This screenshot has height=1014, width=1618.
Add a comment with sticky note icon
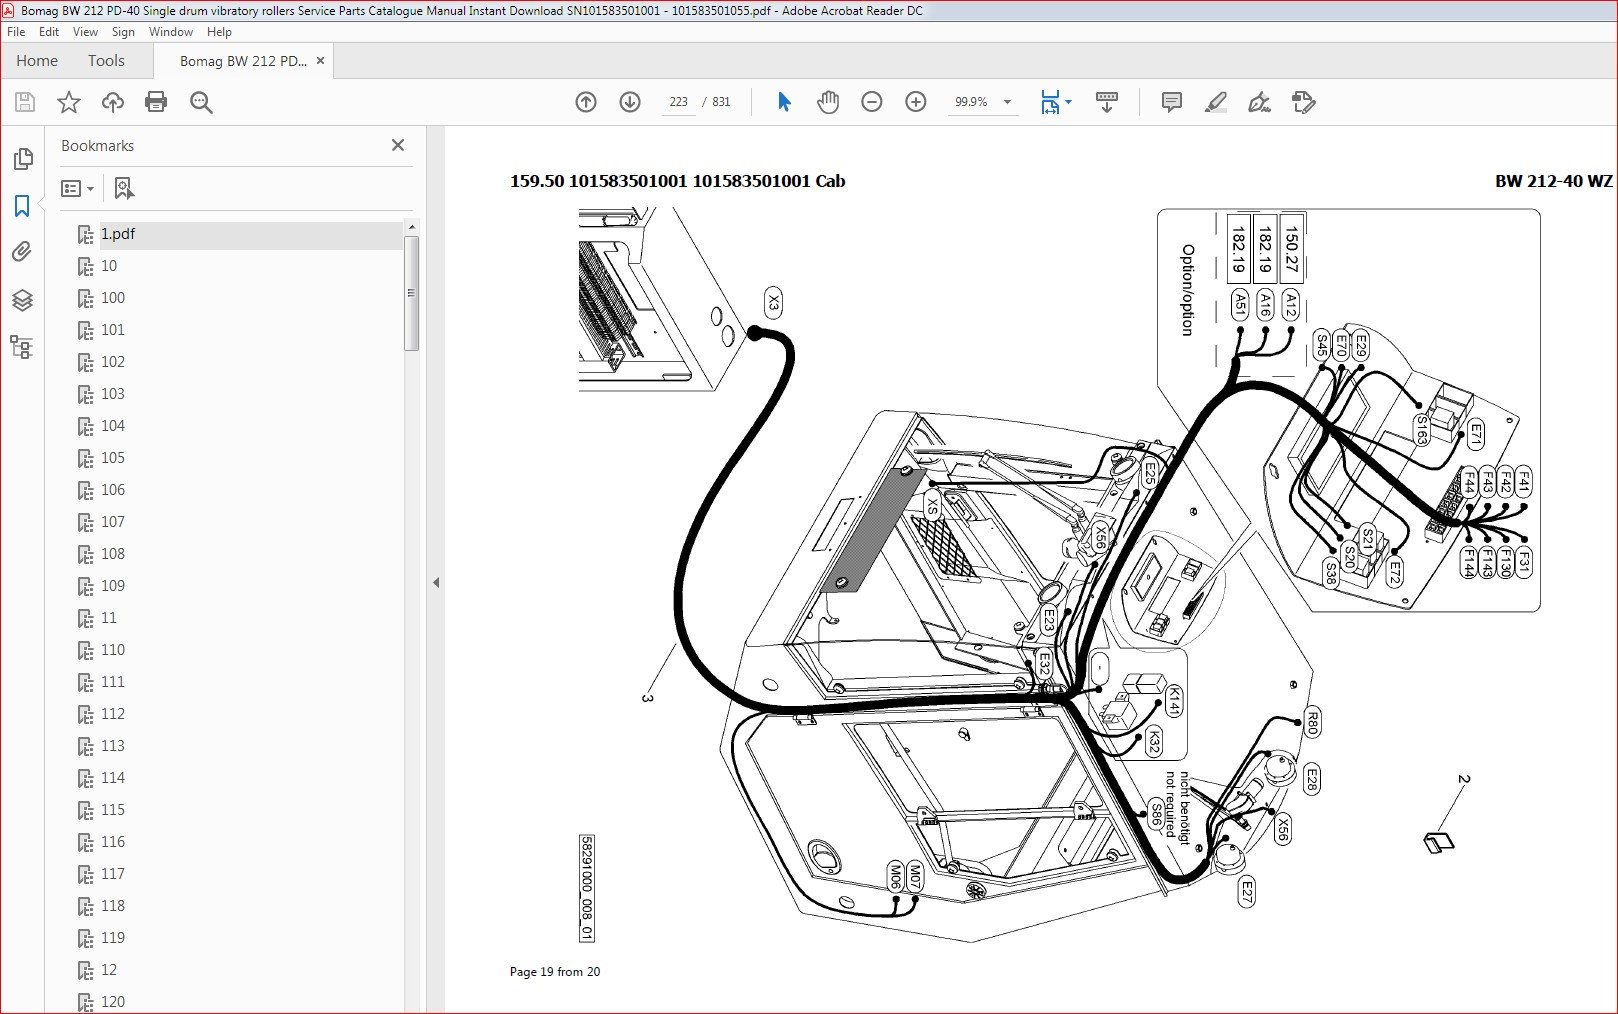[1172, 102]
